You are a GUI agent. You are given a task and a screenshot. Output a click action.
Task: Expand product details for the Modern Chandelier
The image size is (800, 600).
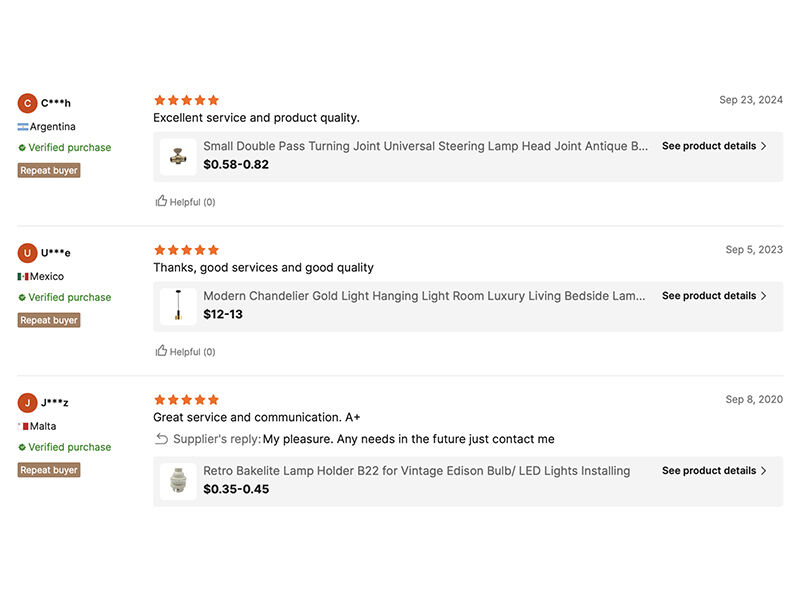(x=712, y=296)
